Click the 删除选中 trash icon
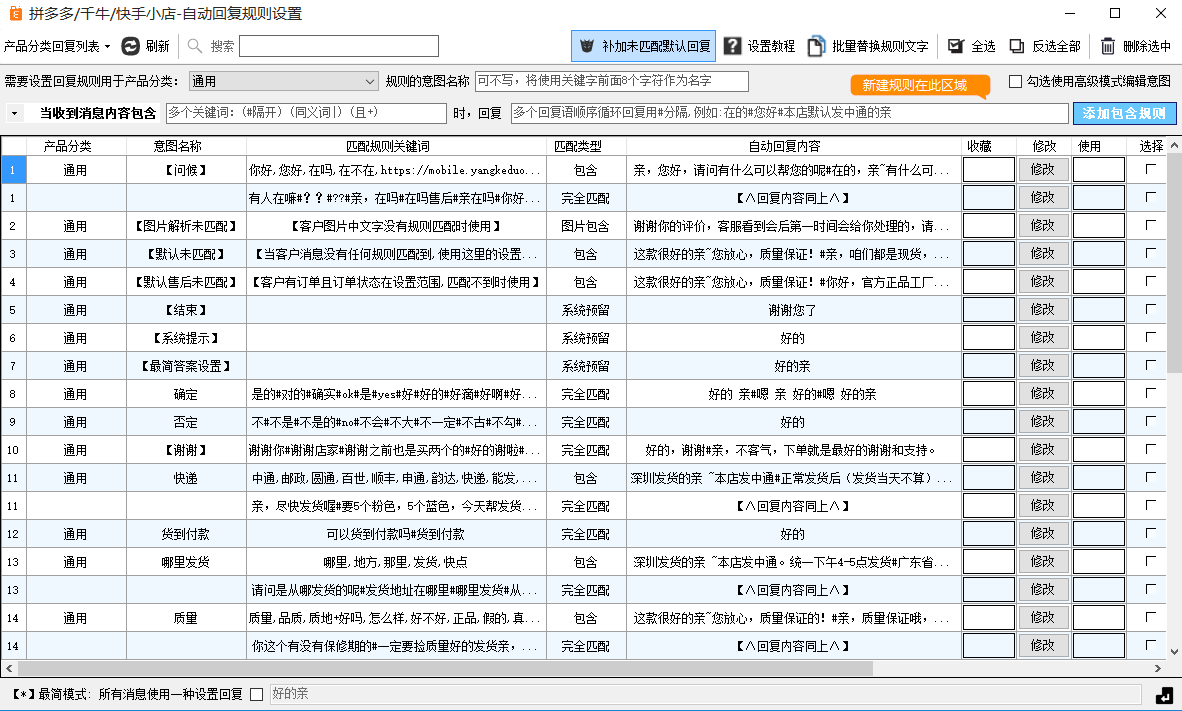The width and height of the screenshot is (1182, 711). coord(1107,46)
